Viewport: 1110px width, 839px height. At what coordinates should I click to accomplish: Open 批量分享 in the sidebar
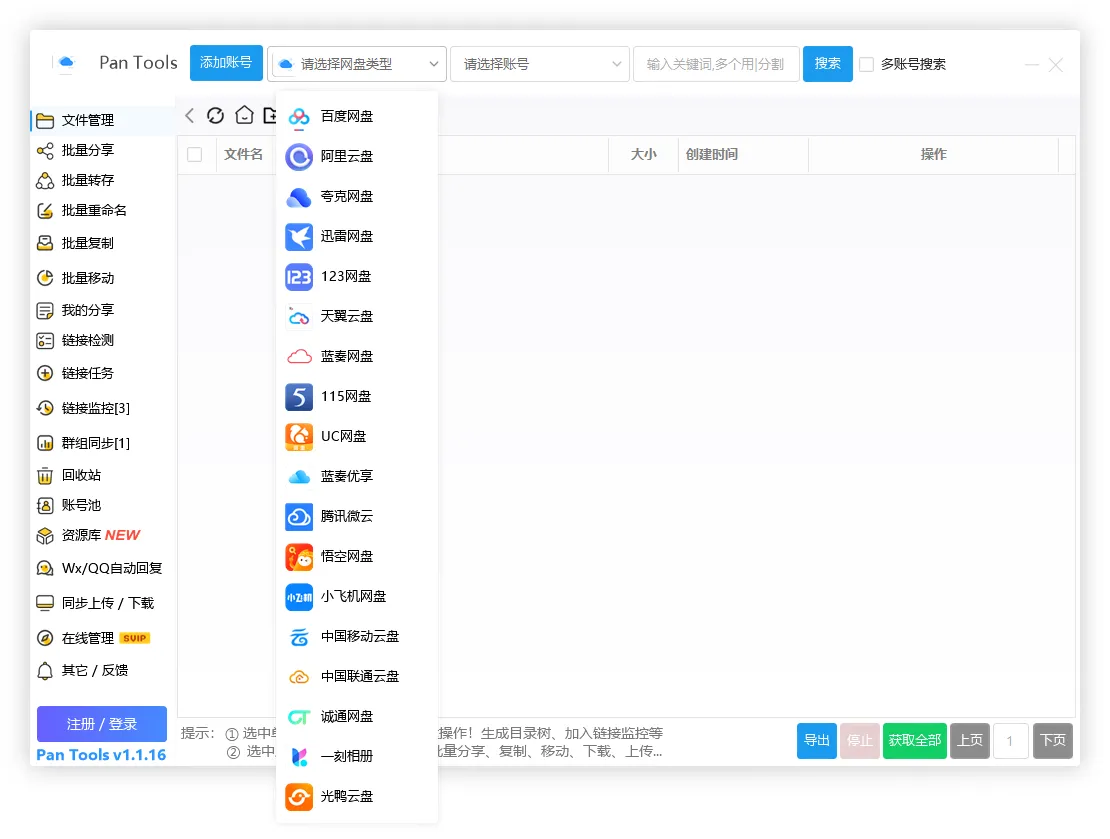pyautogui.click(x=103, y=150)
